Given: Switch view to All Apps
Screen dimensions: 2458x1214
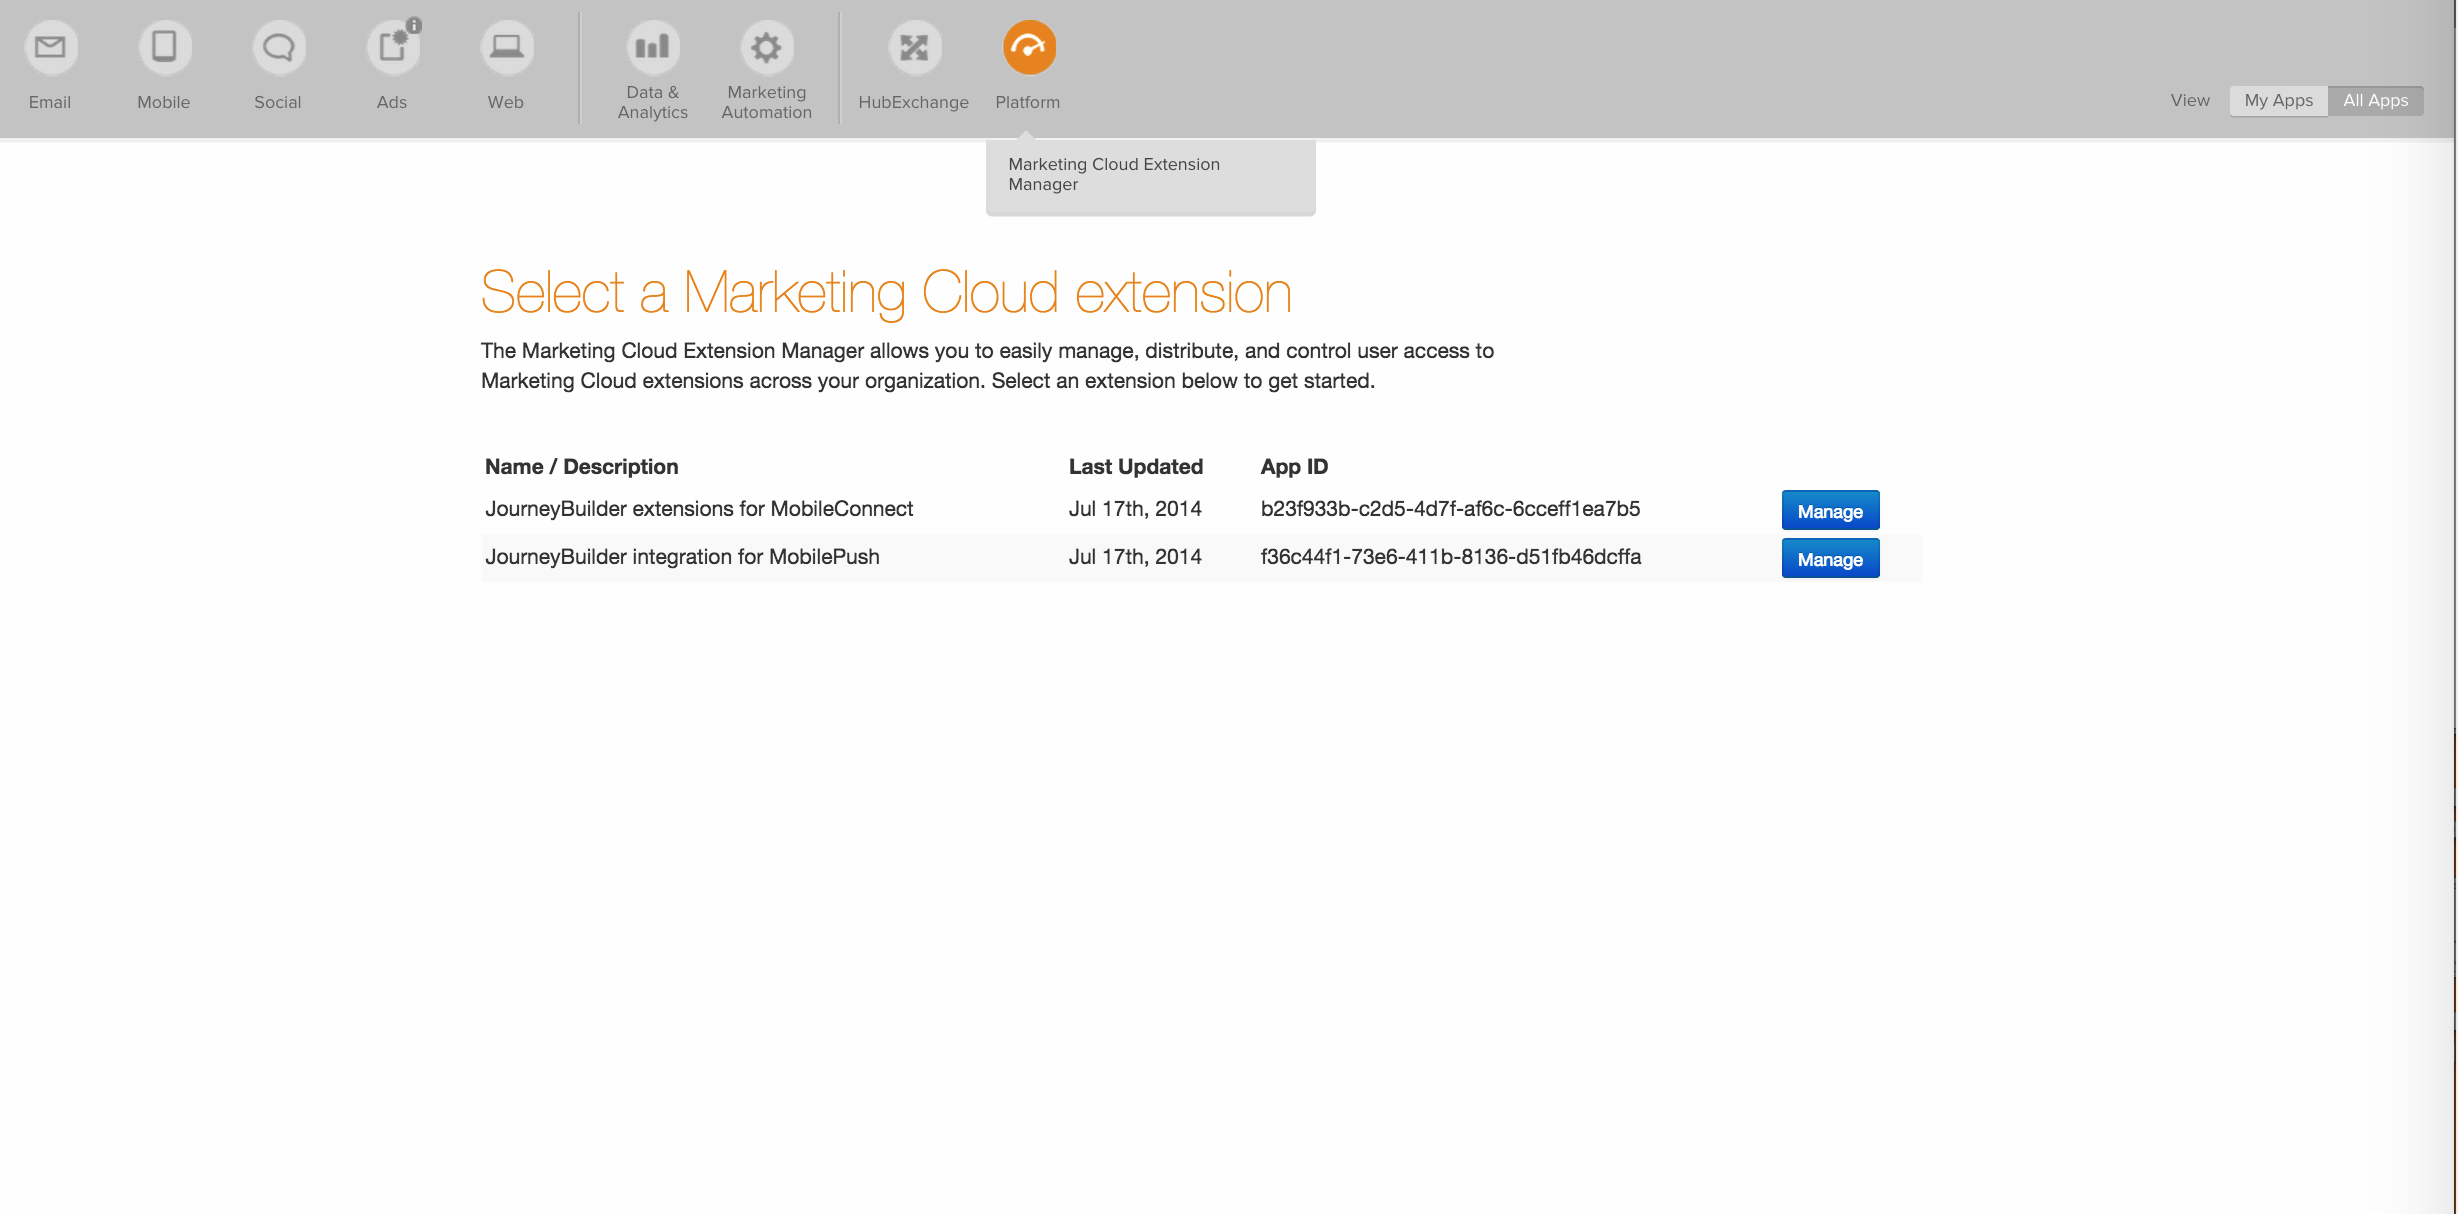Looking at the screenshot, I should coord(2376,100).
